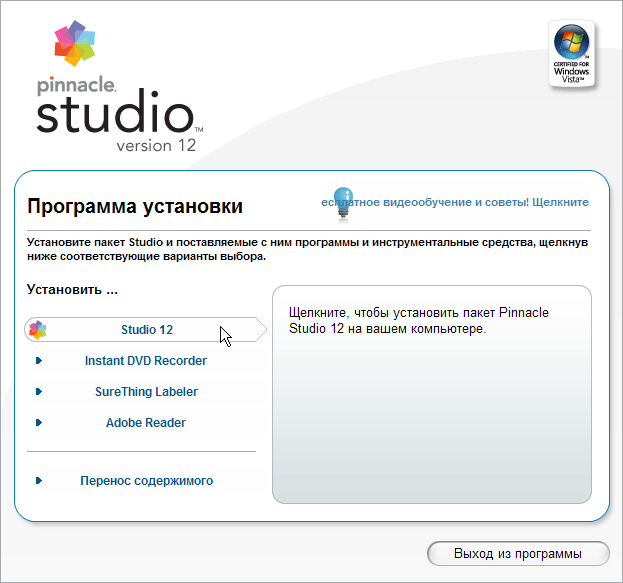Click arrow beside Перенос содержимого
Screen dimensions: 623x583
point(39,480)
